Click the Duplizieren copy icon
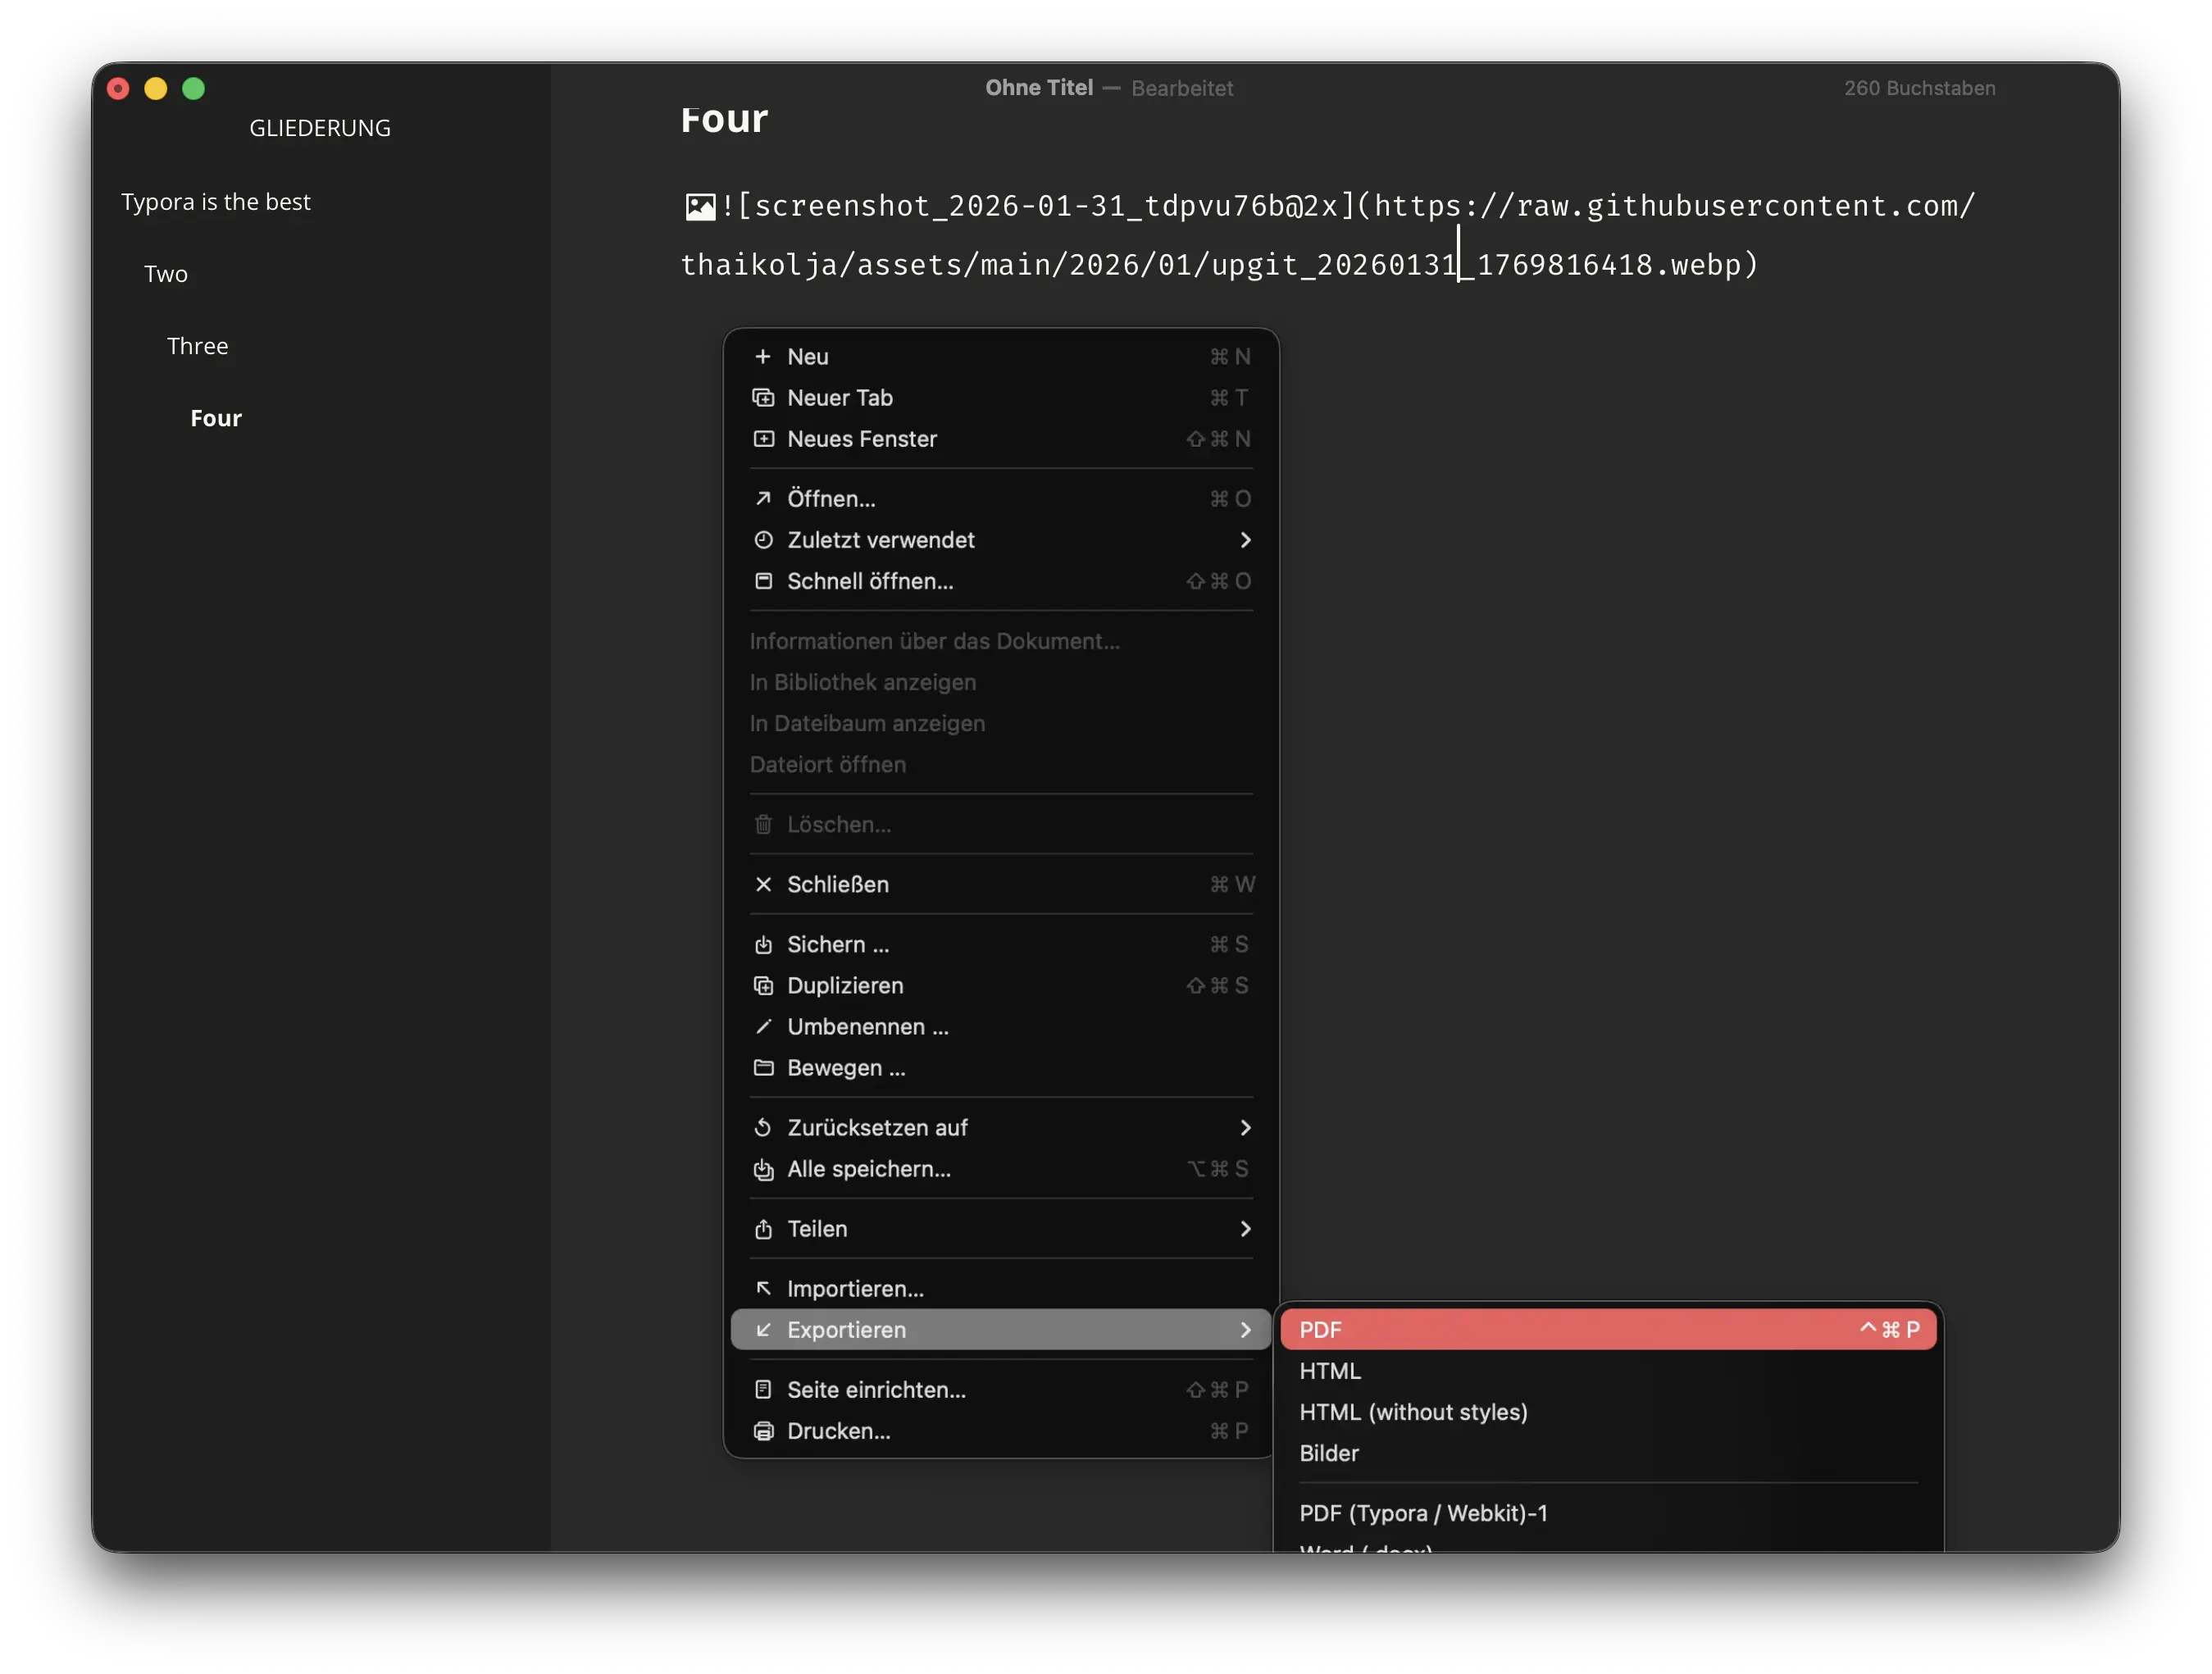This screenshot has width=2212, height=1674. click(x=763, y=986)
